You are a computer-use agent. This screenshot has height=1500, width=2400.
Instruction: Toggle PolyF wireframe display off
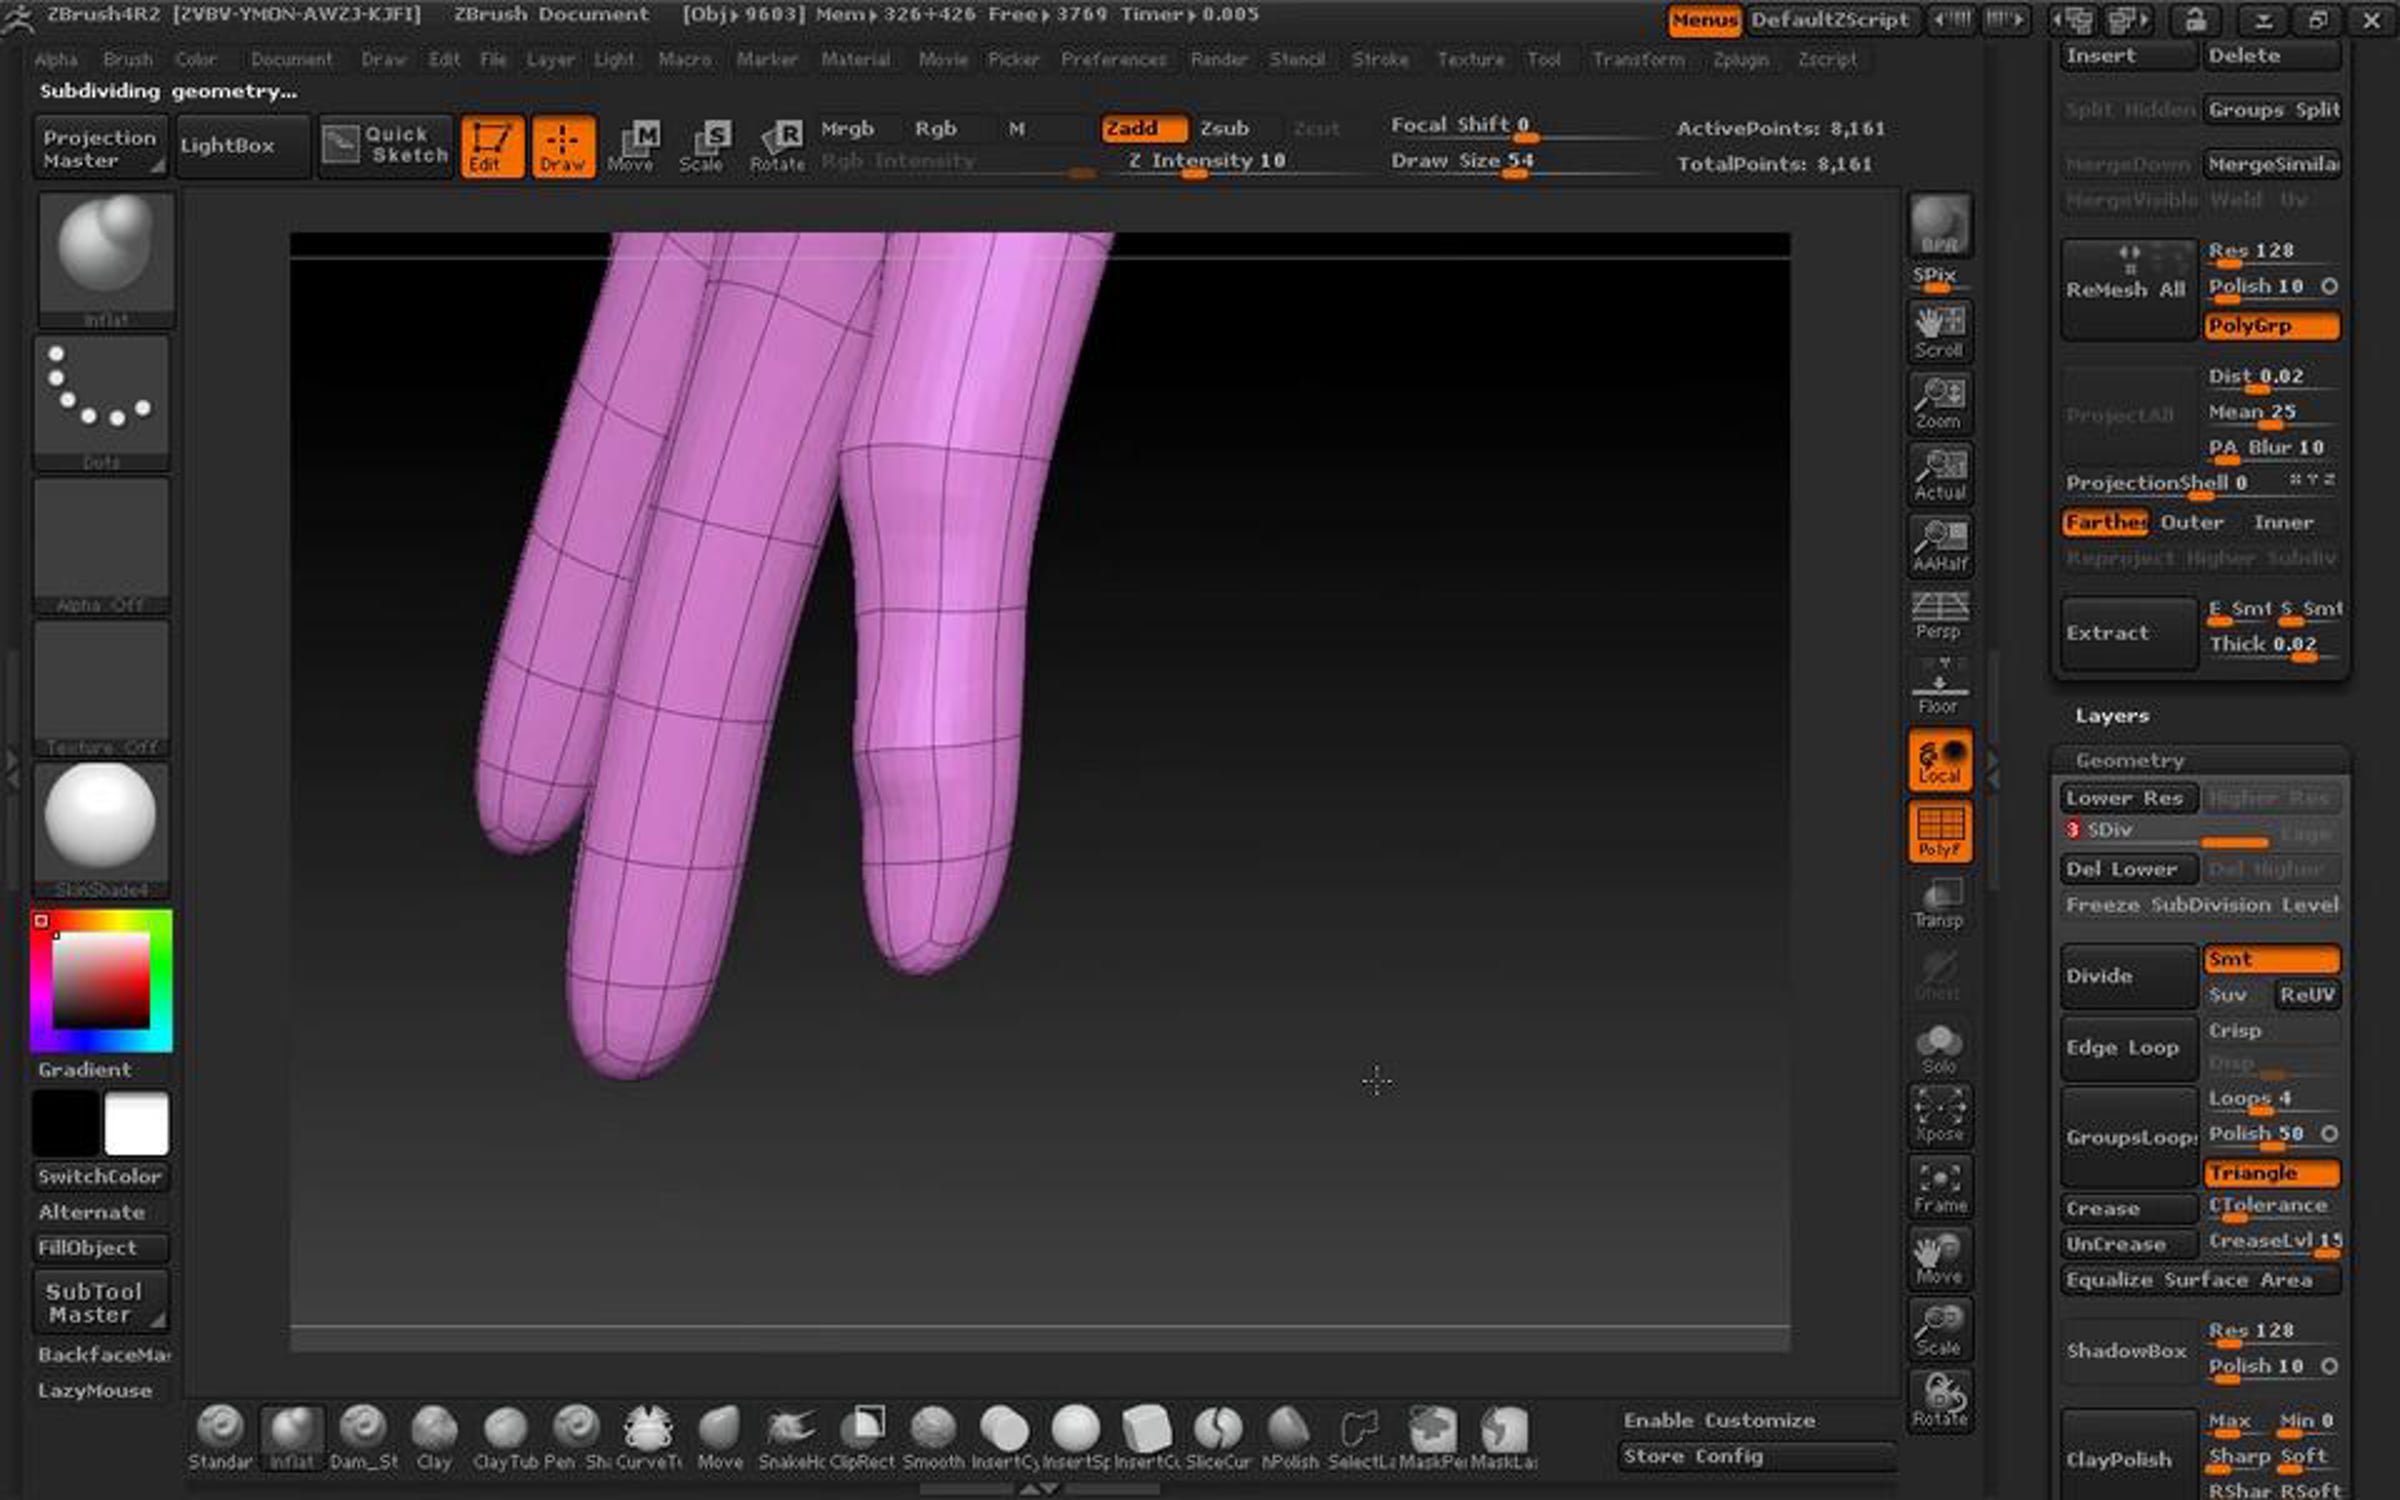[1939, 832]
